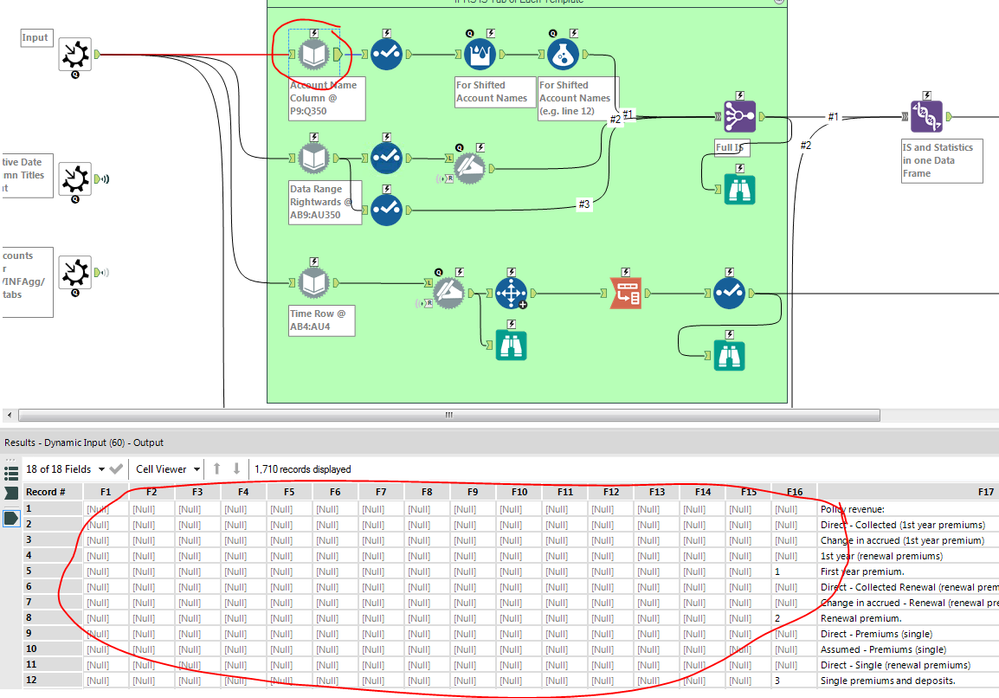Click the F9 column header
The height and width of the screenshot is (698, 999).
coord(473,492)
